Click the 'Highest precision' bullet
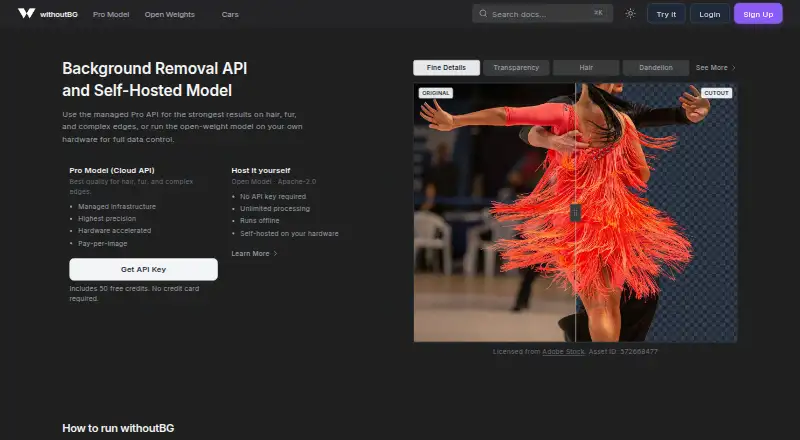Image resolution: width=800 pixels, height=440 pixels. pyautogui.click(x=107, y=218)
